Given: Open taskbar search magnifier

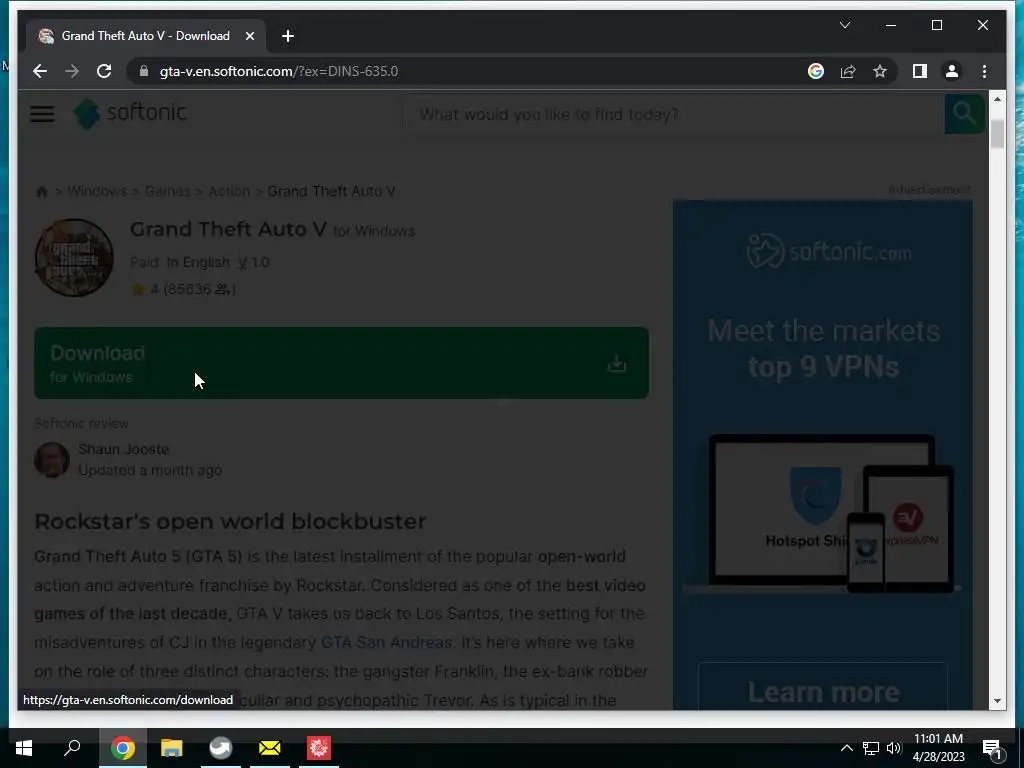Looking at the screenshot, I should [72, 747].
